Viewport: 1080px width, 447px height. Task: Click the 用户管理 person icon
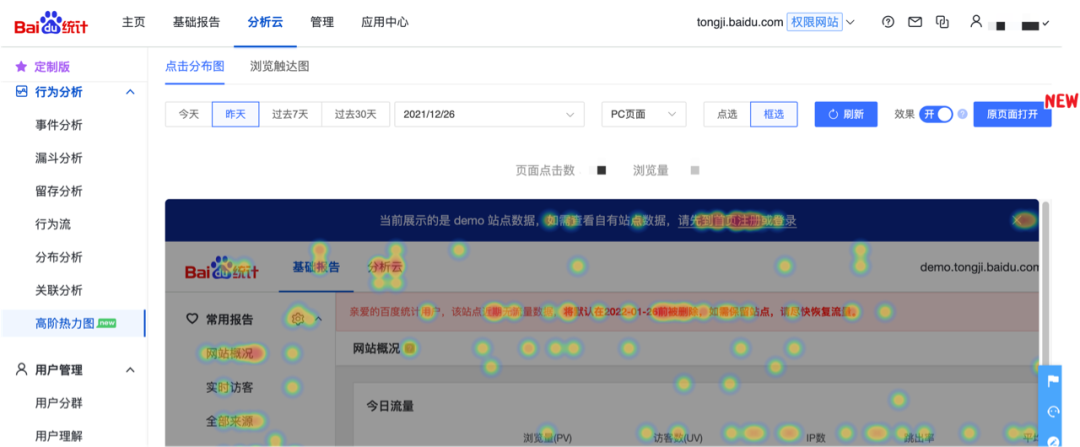(x=21, y=369)
